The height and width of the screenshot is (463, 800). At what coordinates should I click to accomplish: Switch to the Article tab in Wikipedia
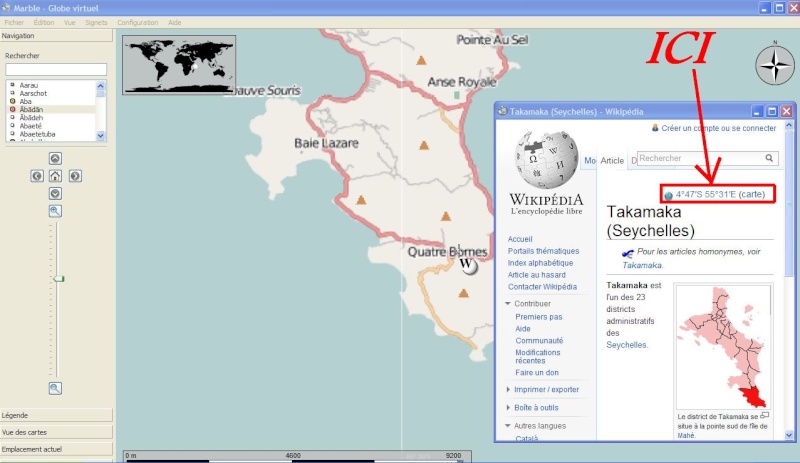612,160
